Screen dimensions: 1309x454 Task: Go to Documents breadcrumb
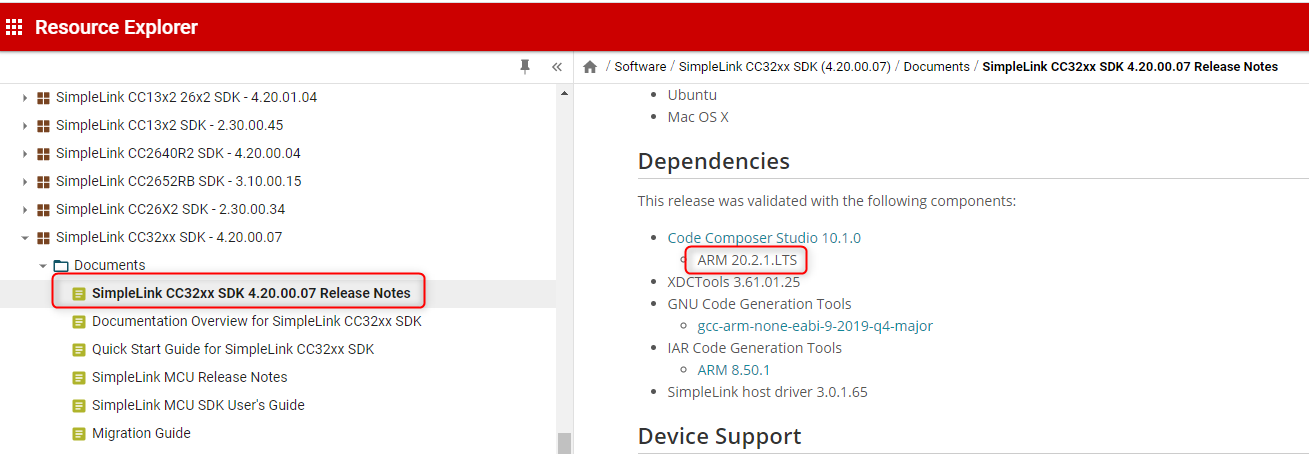pyautogui.click(x=937, y=67)
